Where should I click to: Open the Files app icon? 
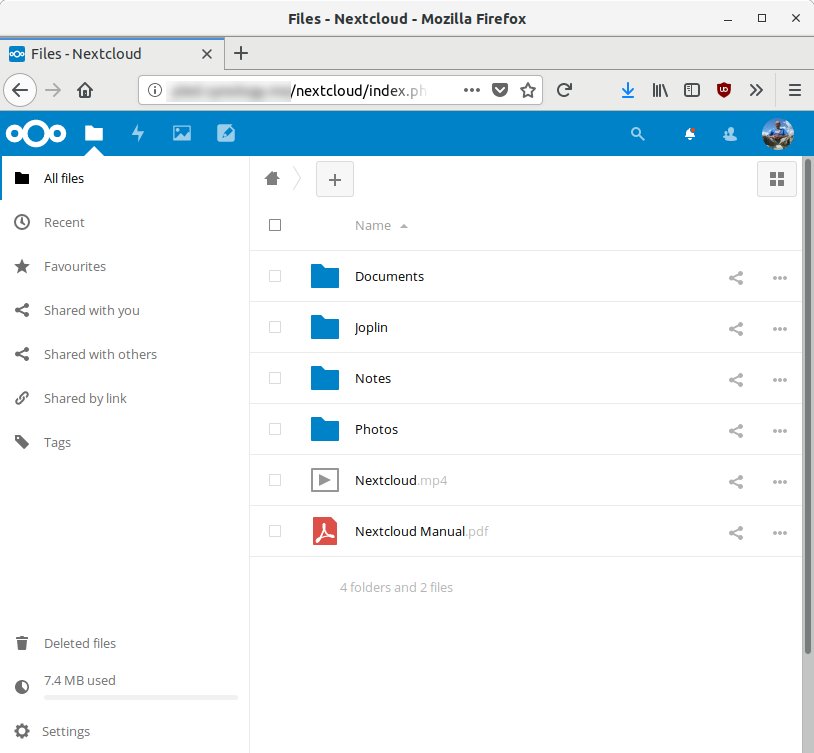click(94, 133)
